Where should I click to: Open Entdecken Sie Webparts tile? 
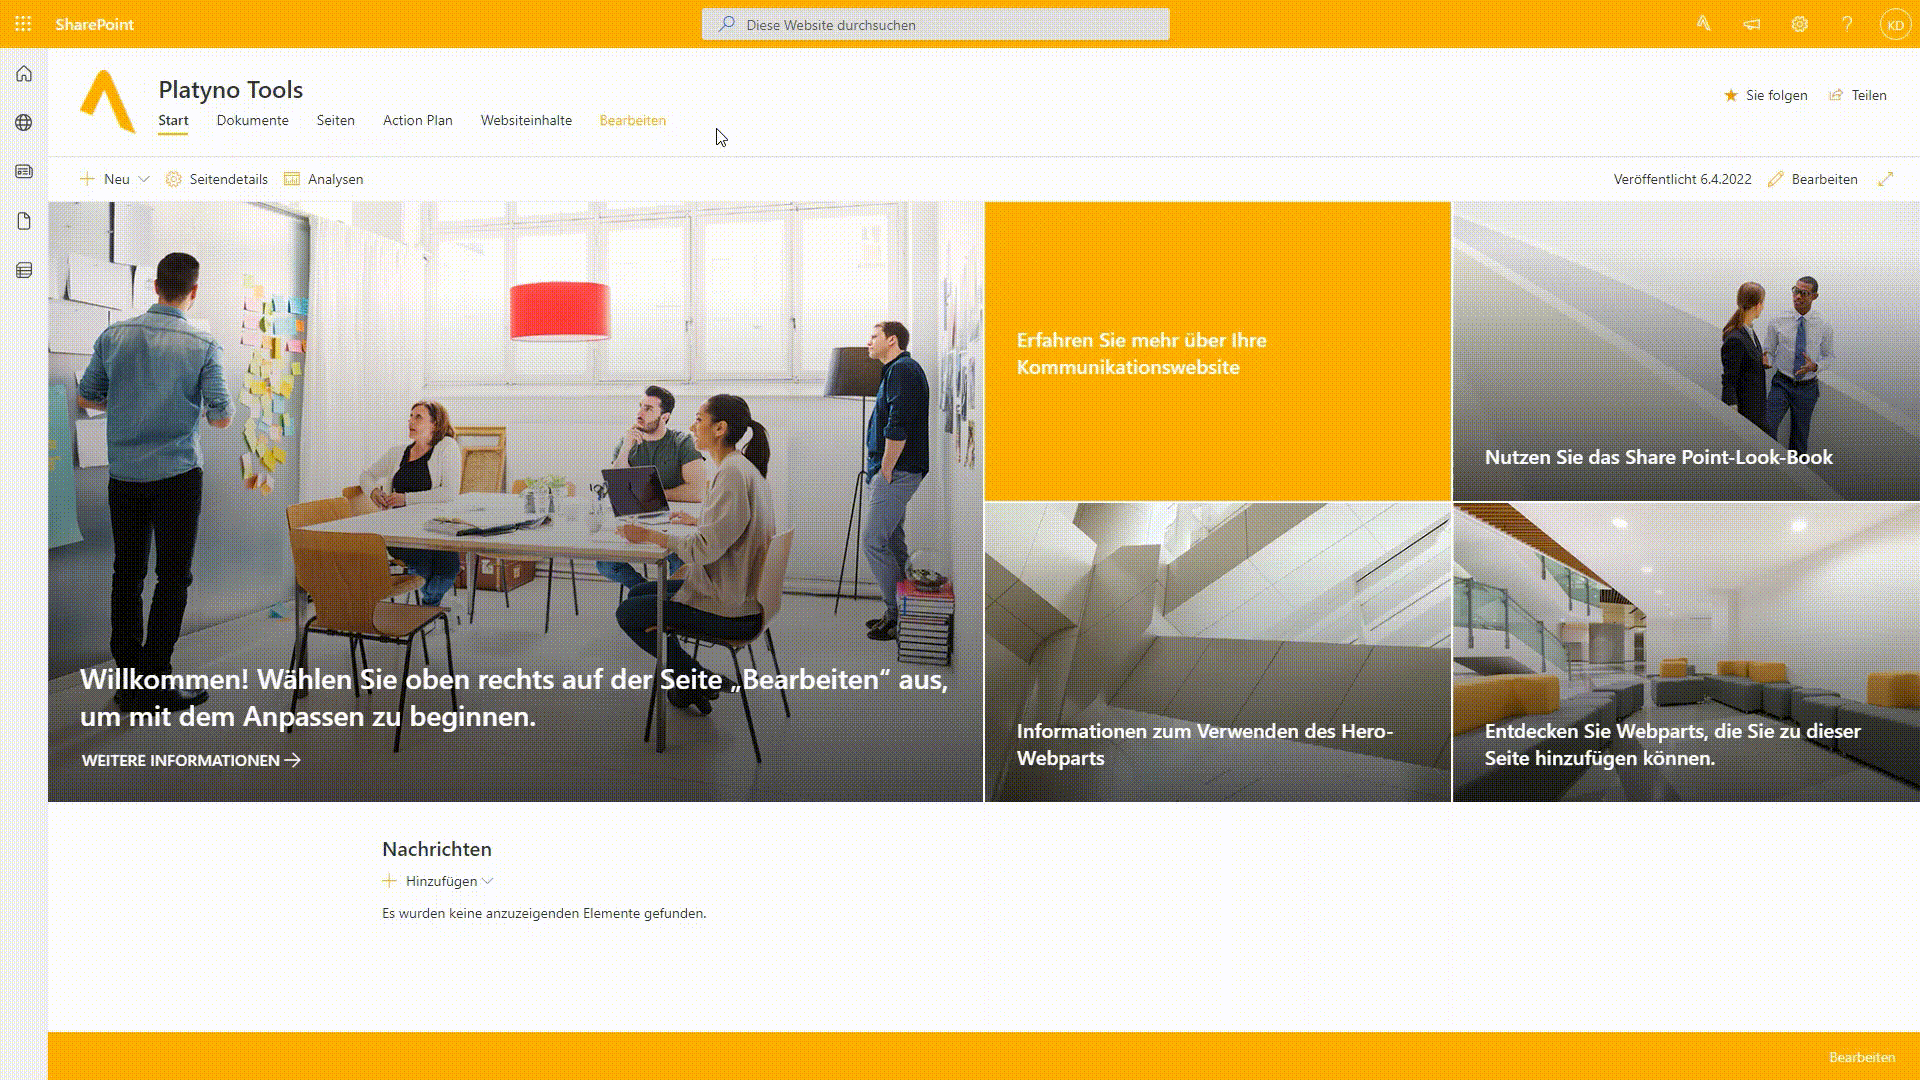(x=1686, y=652)
